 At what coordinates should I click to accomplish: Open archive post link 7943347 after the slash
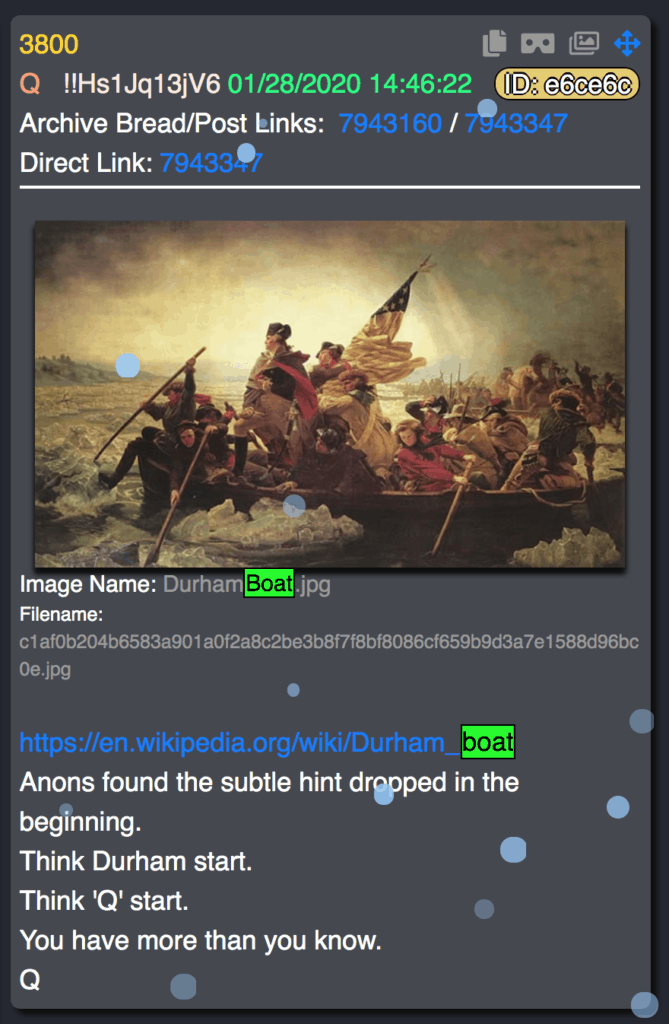point(516,123)
